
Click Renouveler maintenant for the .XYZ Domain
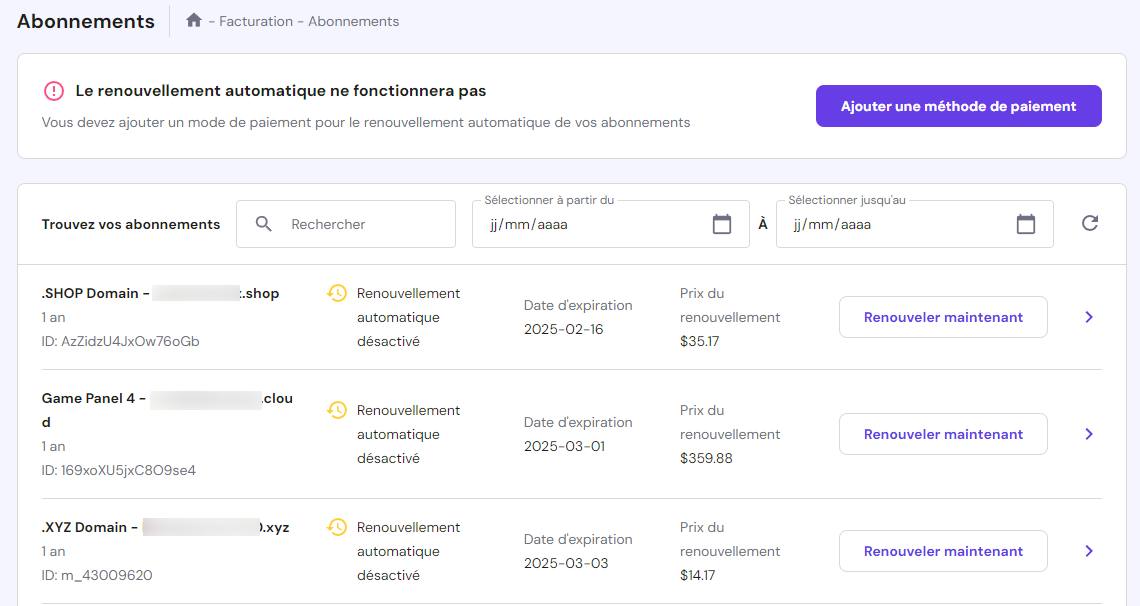click(942, 551)
